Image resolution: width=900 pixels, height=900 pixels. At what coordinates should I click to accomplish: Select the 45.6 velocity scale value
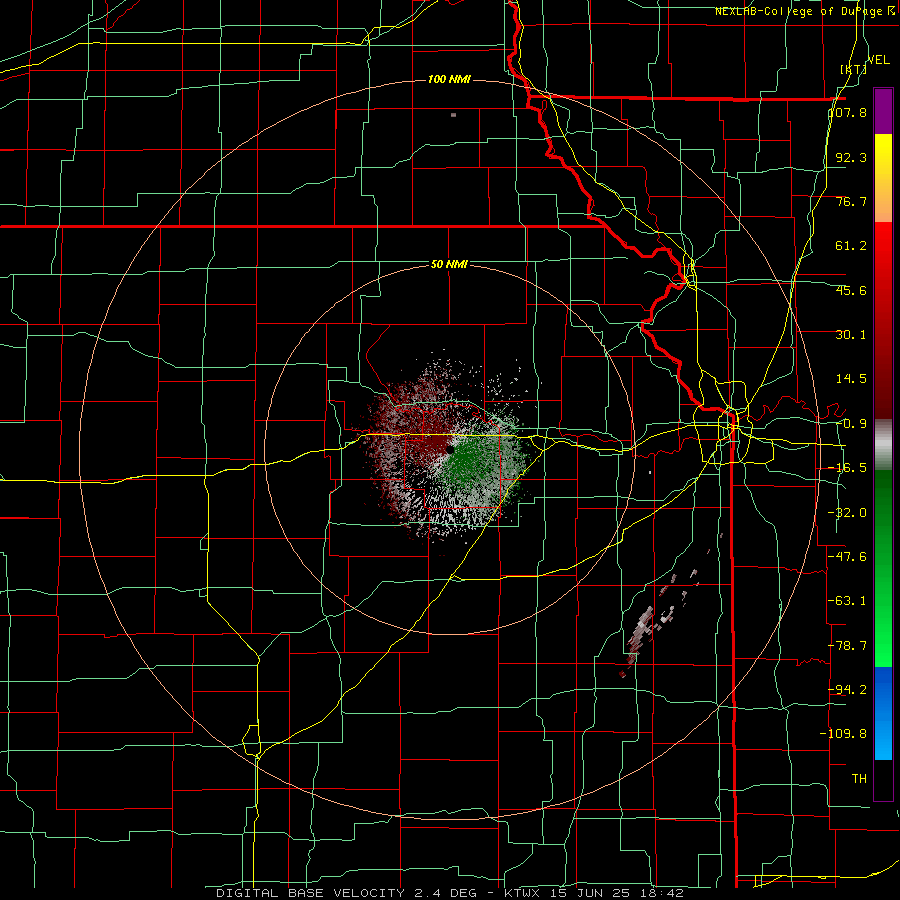pos(851,290)
